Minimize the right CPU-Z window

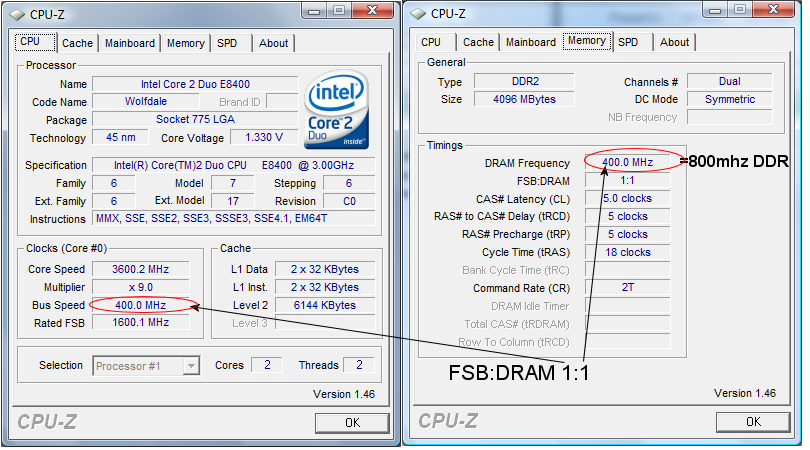(715, 9)
